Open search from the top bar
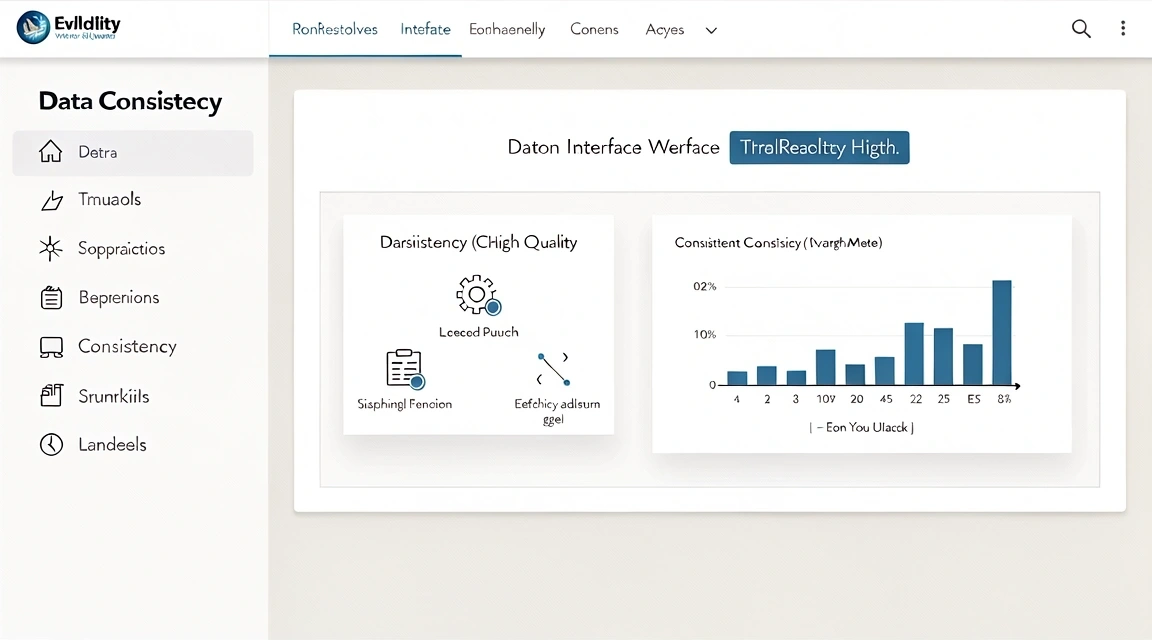This screenshot has width=1152, height=640. tap(1081, 29)
